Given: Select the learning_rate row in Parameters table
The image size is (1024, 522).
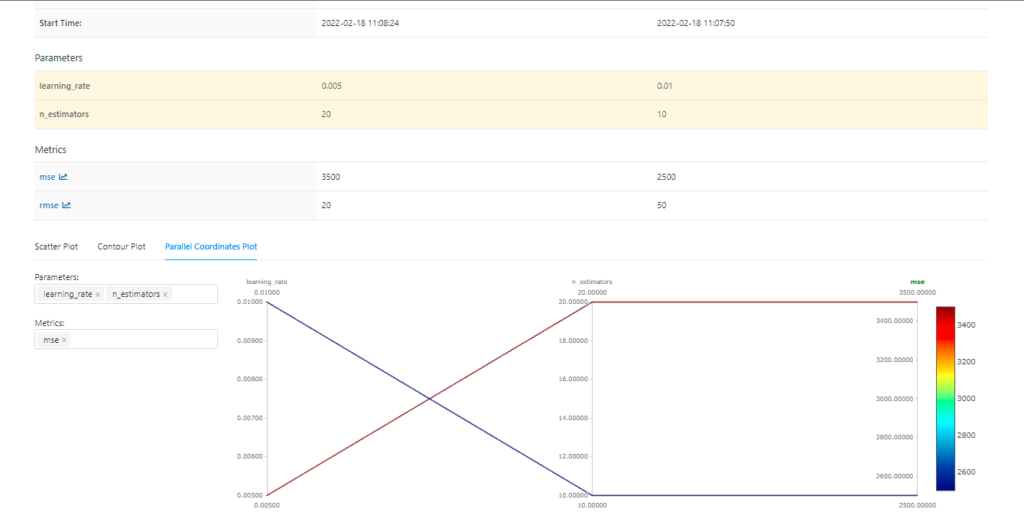Looking at the screenshot, I should [x=65, y=86].
